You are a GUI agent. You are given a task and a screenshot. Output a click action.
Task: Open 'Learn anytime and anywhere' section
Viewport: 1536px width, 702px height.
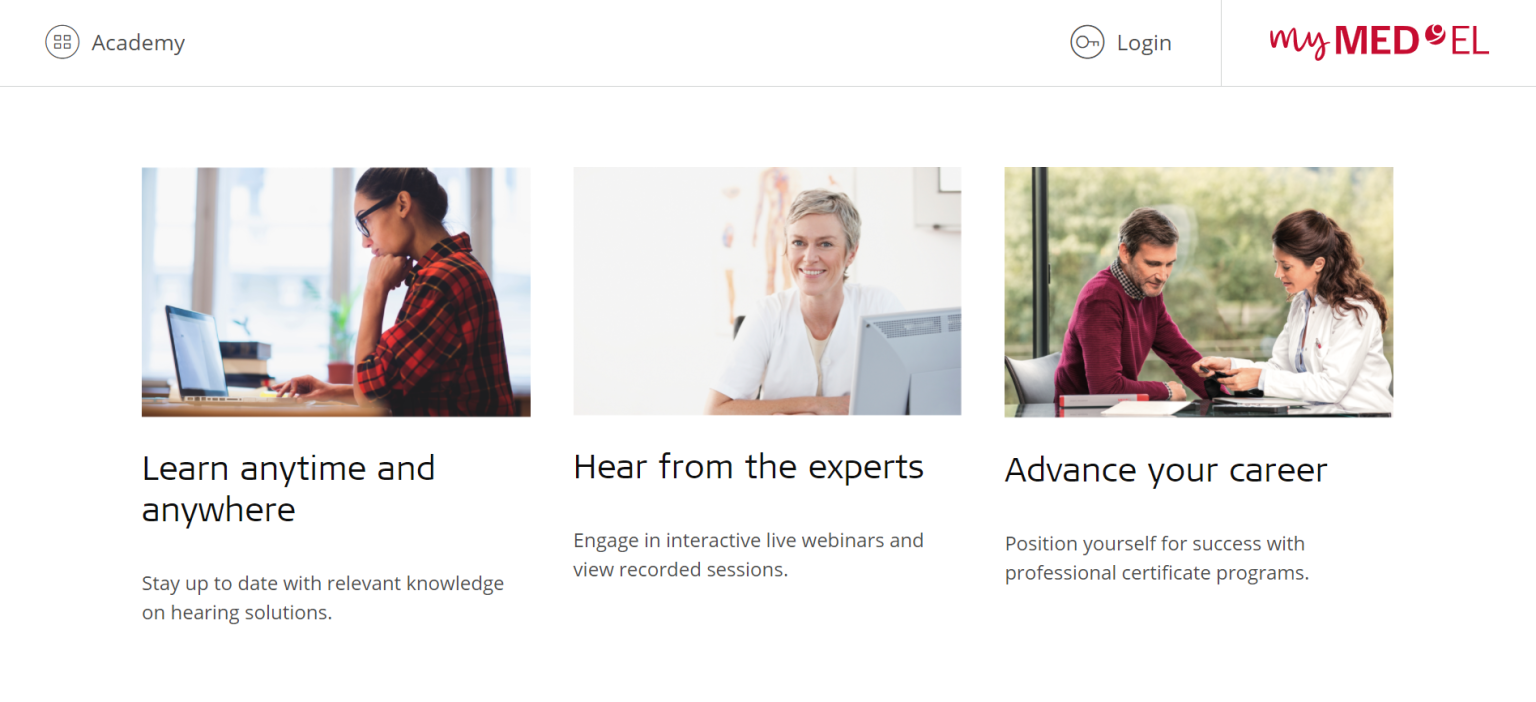tap(288, 488)
